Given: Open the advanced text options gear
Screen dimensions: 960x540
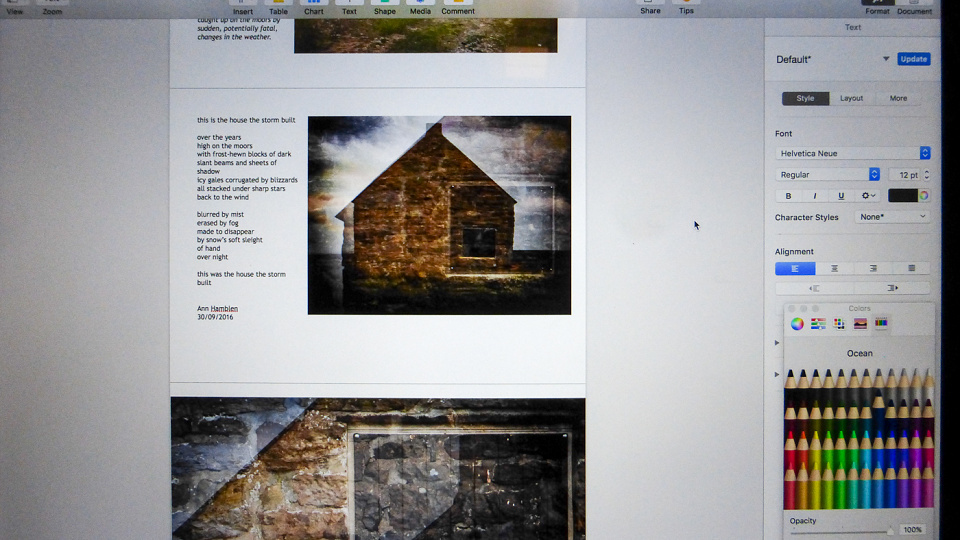Looking at the screenshot, I should point(868,196).
